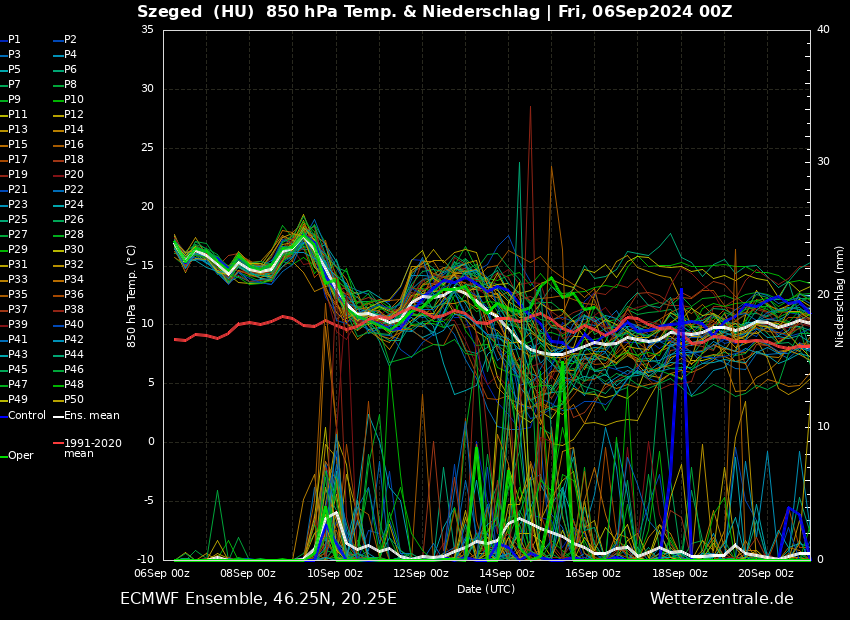Click the 18Sep 00z date tick
Image resolution: width=850 pixels, height=620 pixels.
tap(680, 573)
